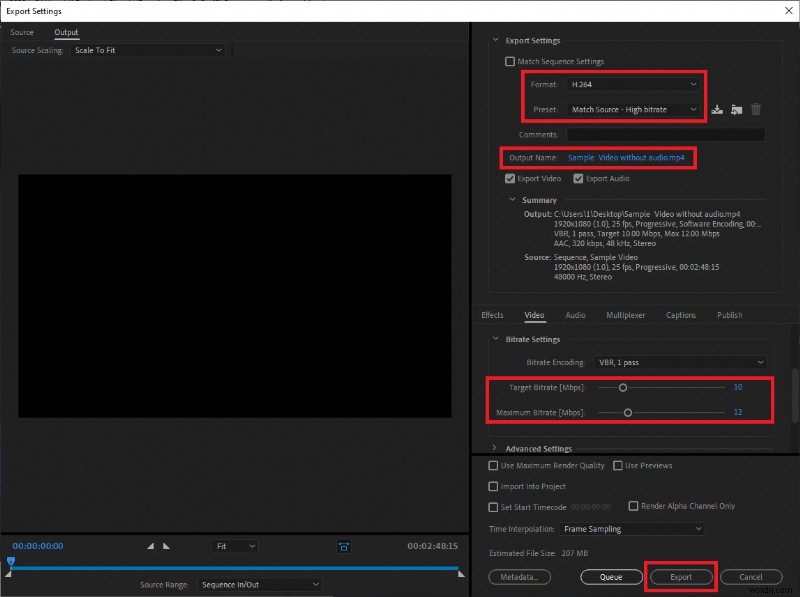The height and width of the screenshot is (597, 800).
Task: Click the Set In Point triangle icon
Action: click(x=151, y=546)
